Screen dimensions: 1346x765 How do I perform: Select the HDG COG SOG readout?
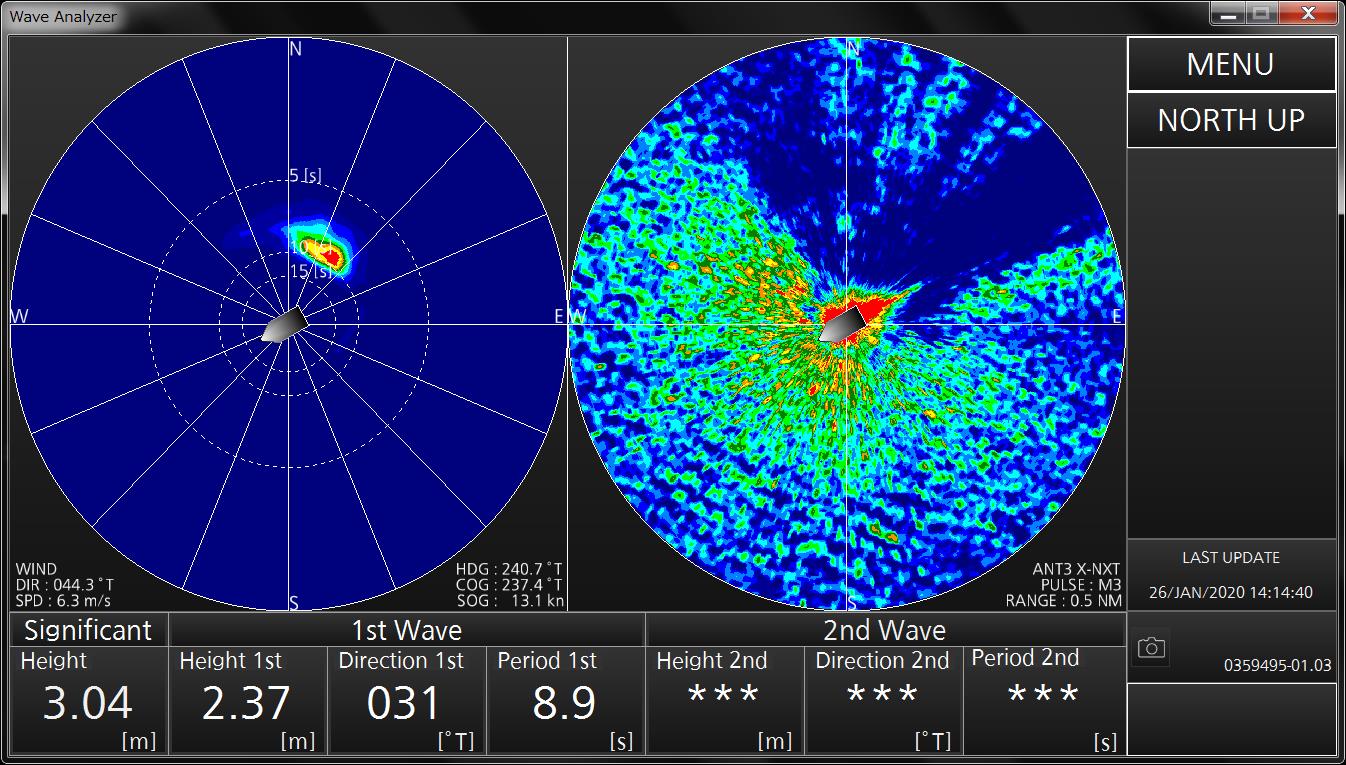tap(508, 585)
